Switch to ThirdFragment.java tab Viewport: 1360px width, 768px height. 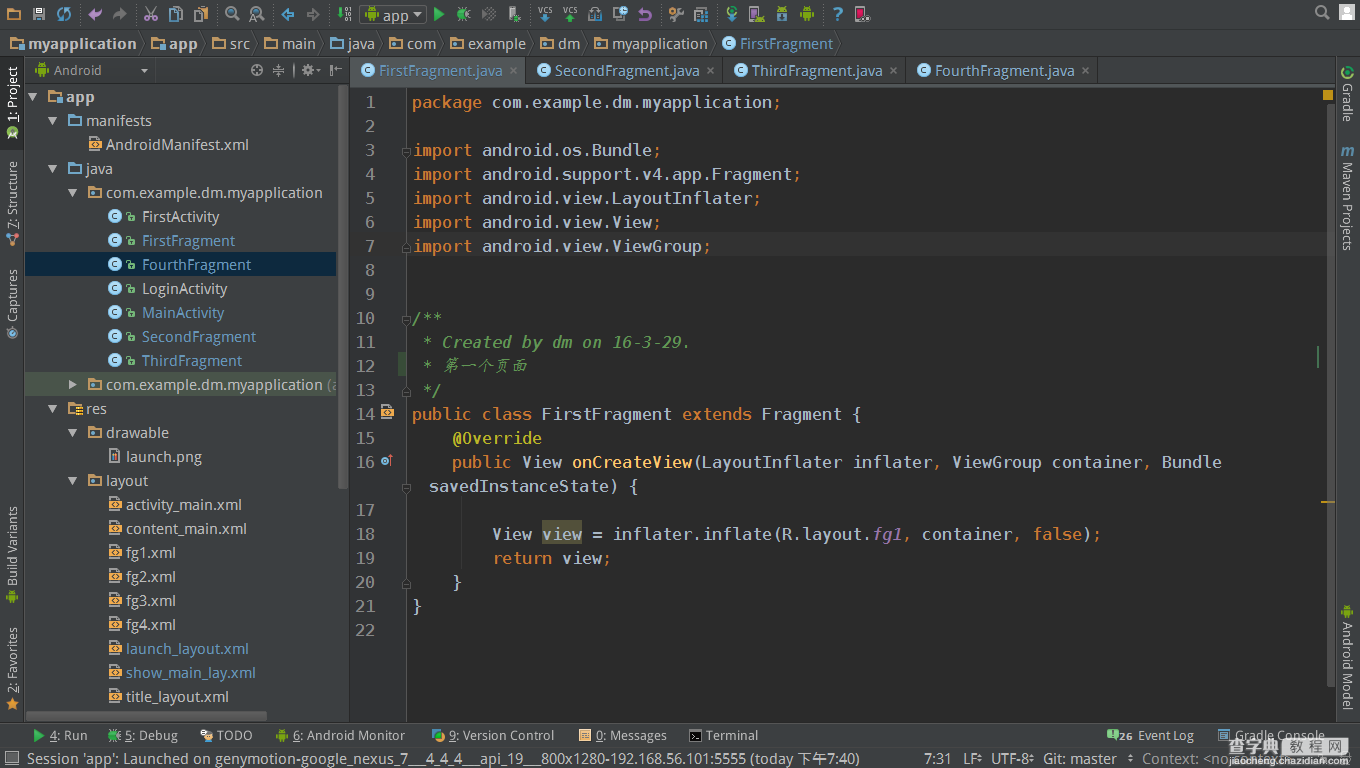click(x=816, y=70)
